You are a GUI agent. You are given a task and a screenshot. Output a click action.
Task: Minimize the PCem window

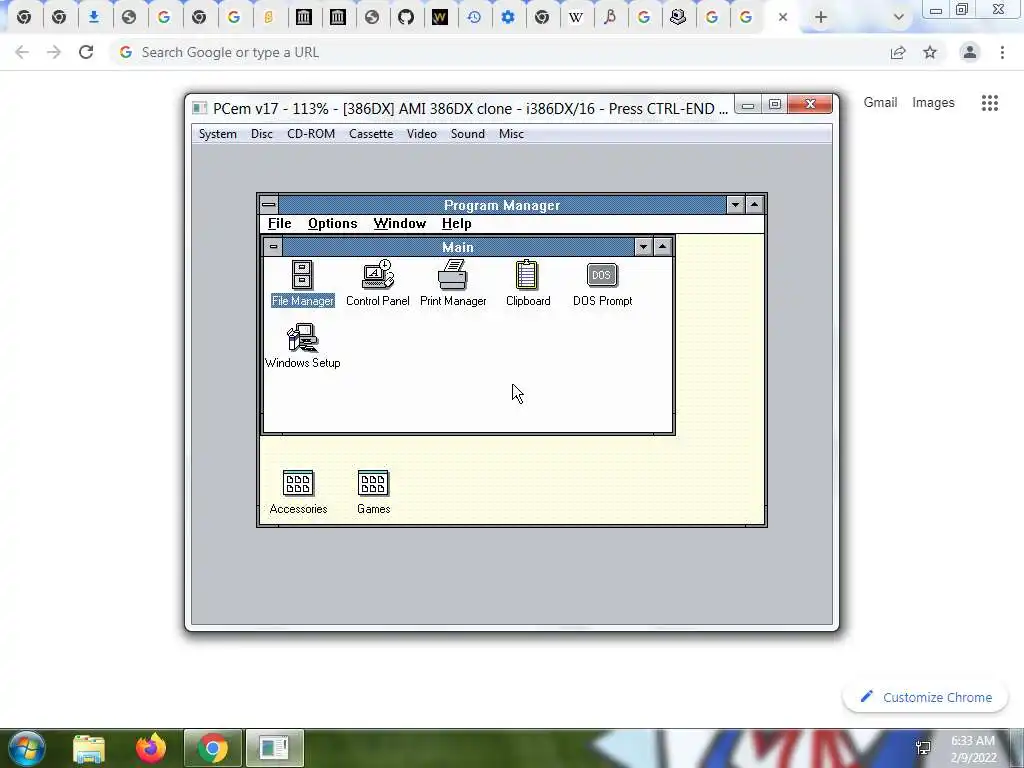[748, 104]
